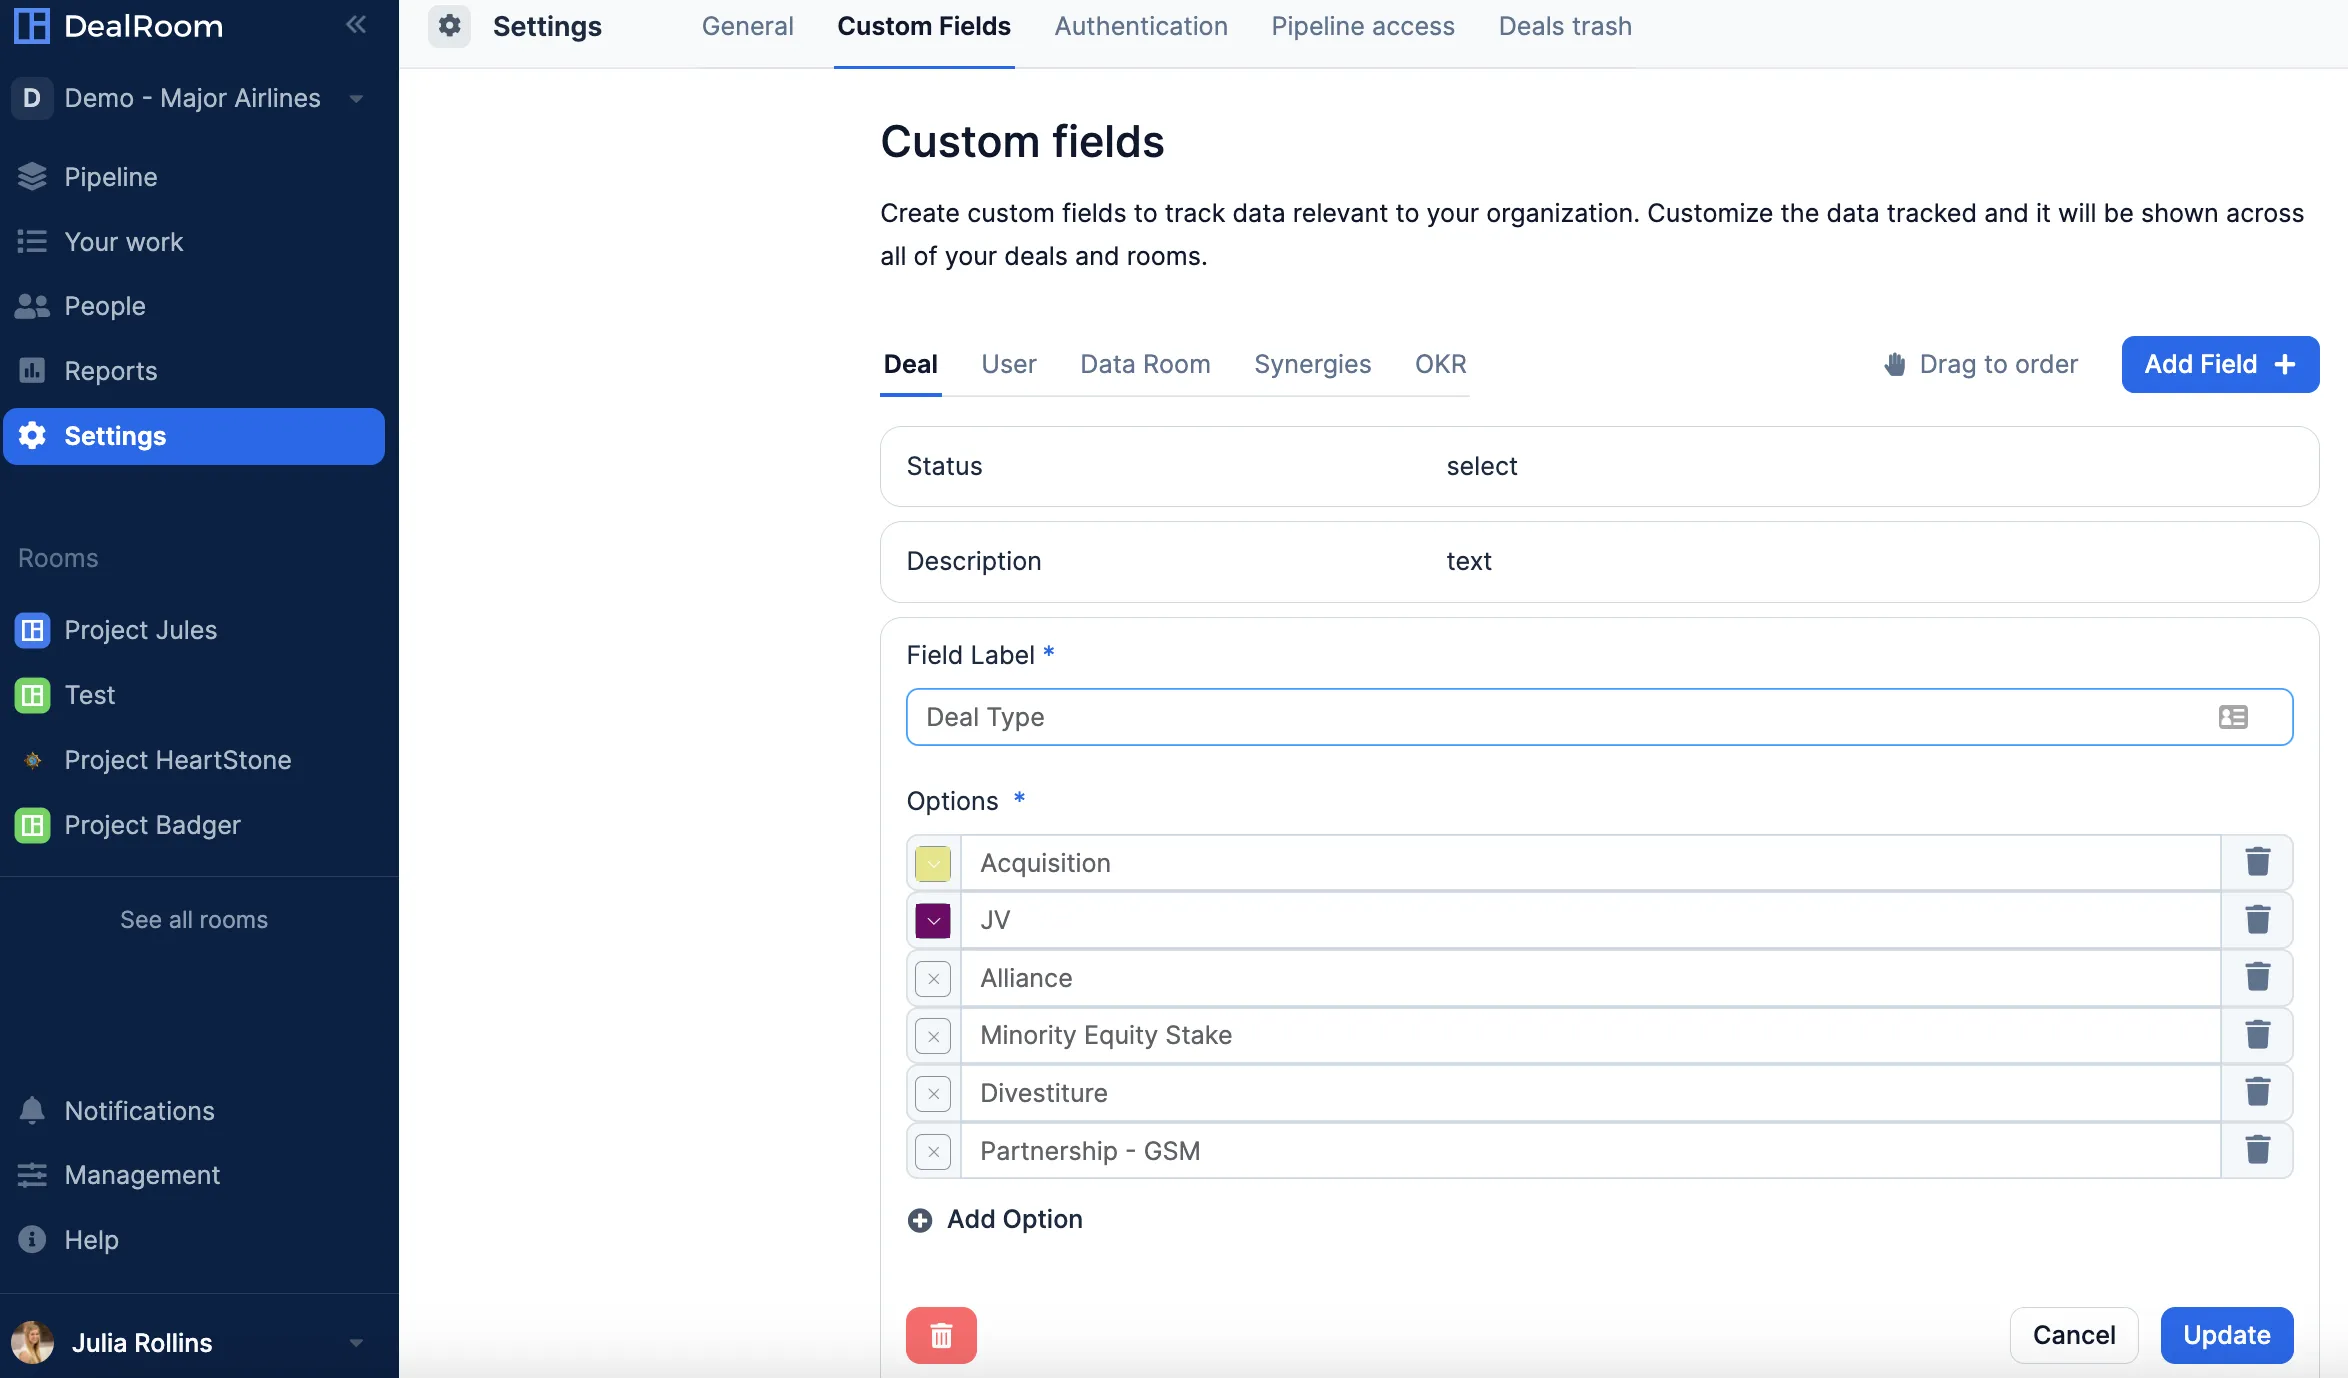Image resolution: width=2348 pixels, height=1378 pixels.
Task: Open the Data Room custom fields tab
Action: pyautogui.click(x=1145, y=364)
